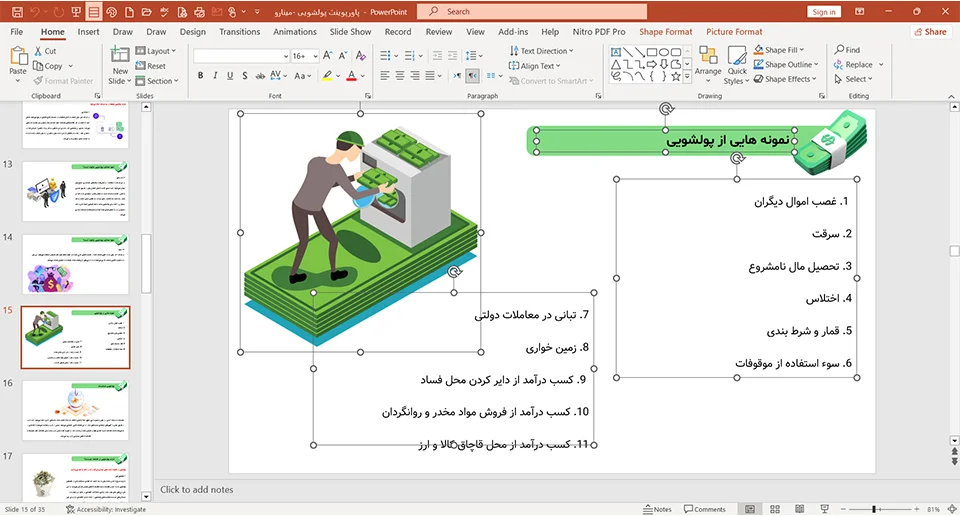Screen dimensions: 960x516
Task: Adjust the zoom slider handle
Action: (x=874, y=509)
